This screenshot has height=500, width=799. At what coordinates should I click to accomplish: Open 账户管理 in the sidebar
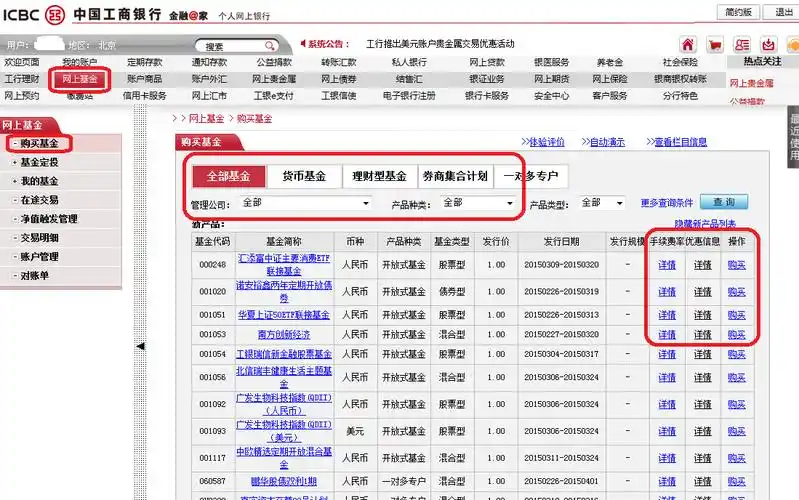(39, 256)
